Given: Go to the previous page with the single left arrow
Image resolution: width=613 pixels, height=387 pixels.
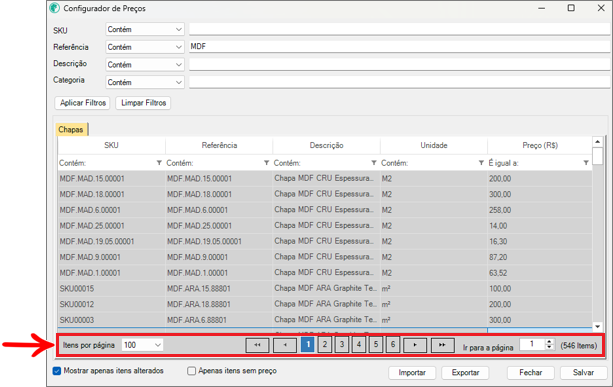Looking at the screenshot, I should coord(285,345).
